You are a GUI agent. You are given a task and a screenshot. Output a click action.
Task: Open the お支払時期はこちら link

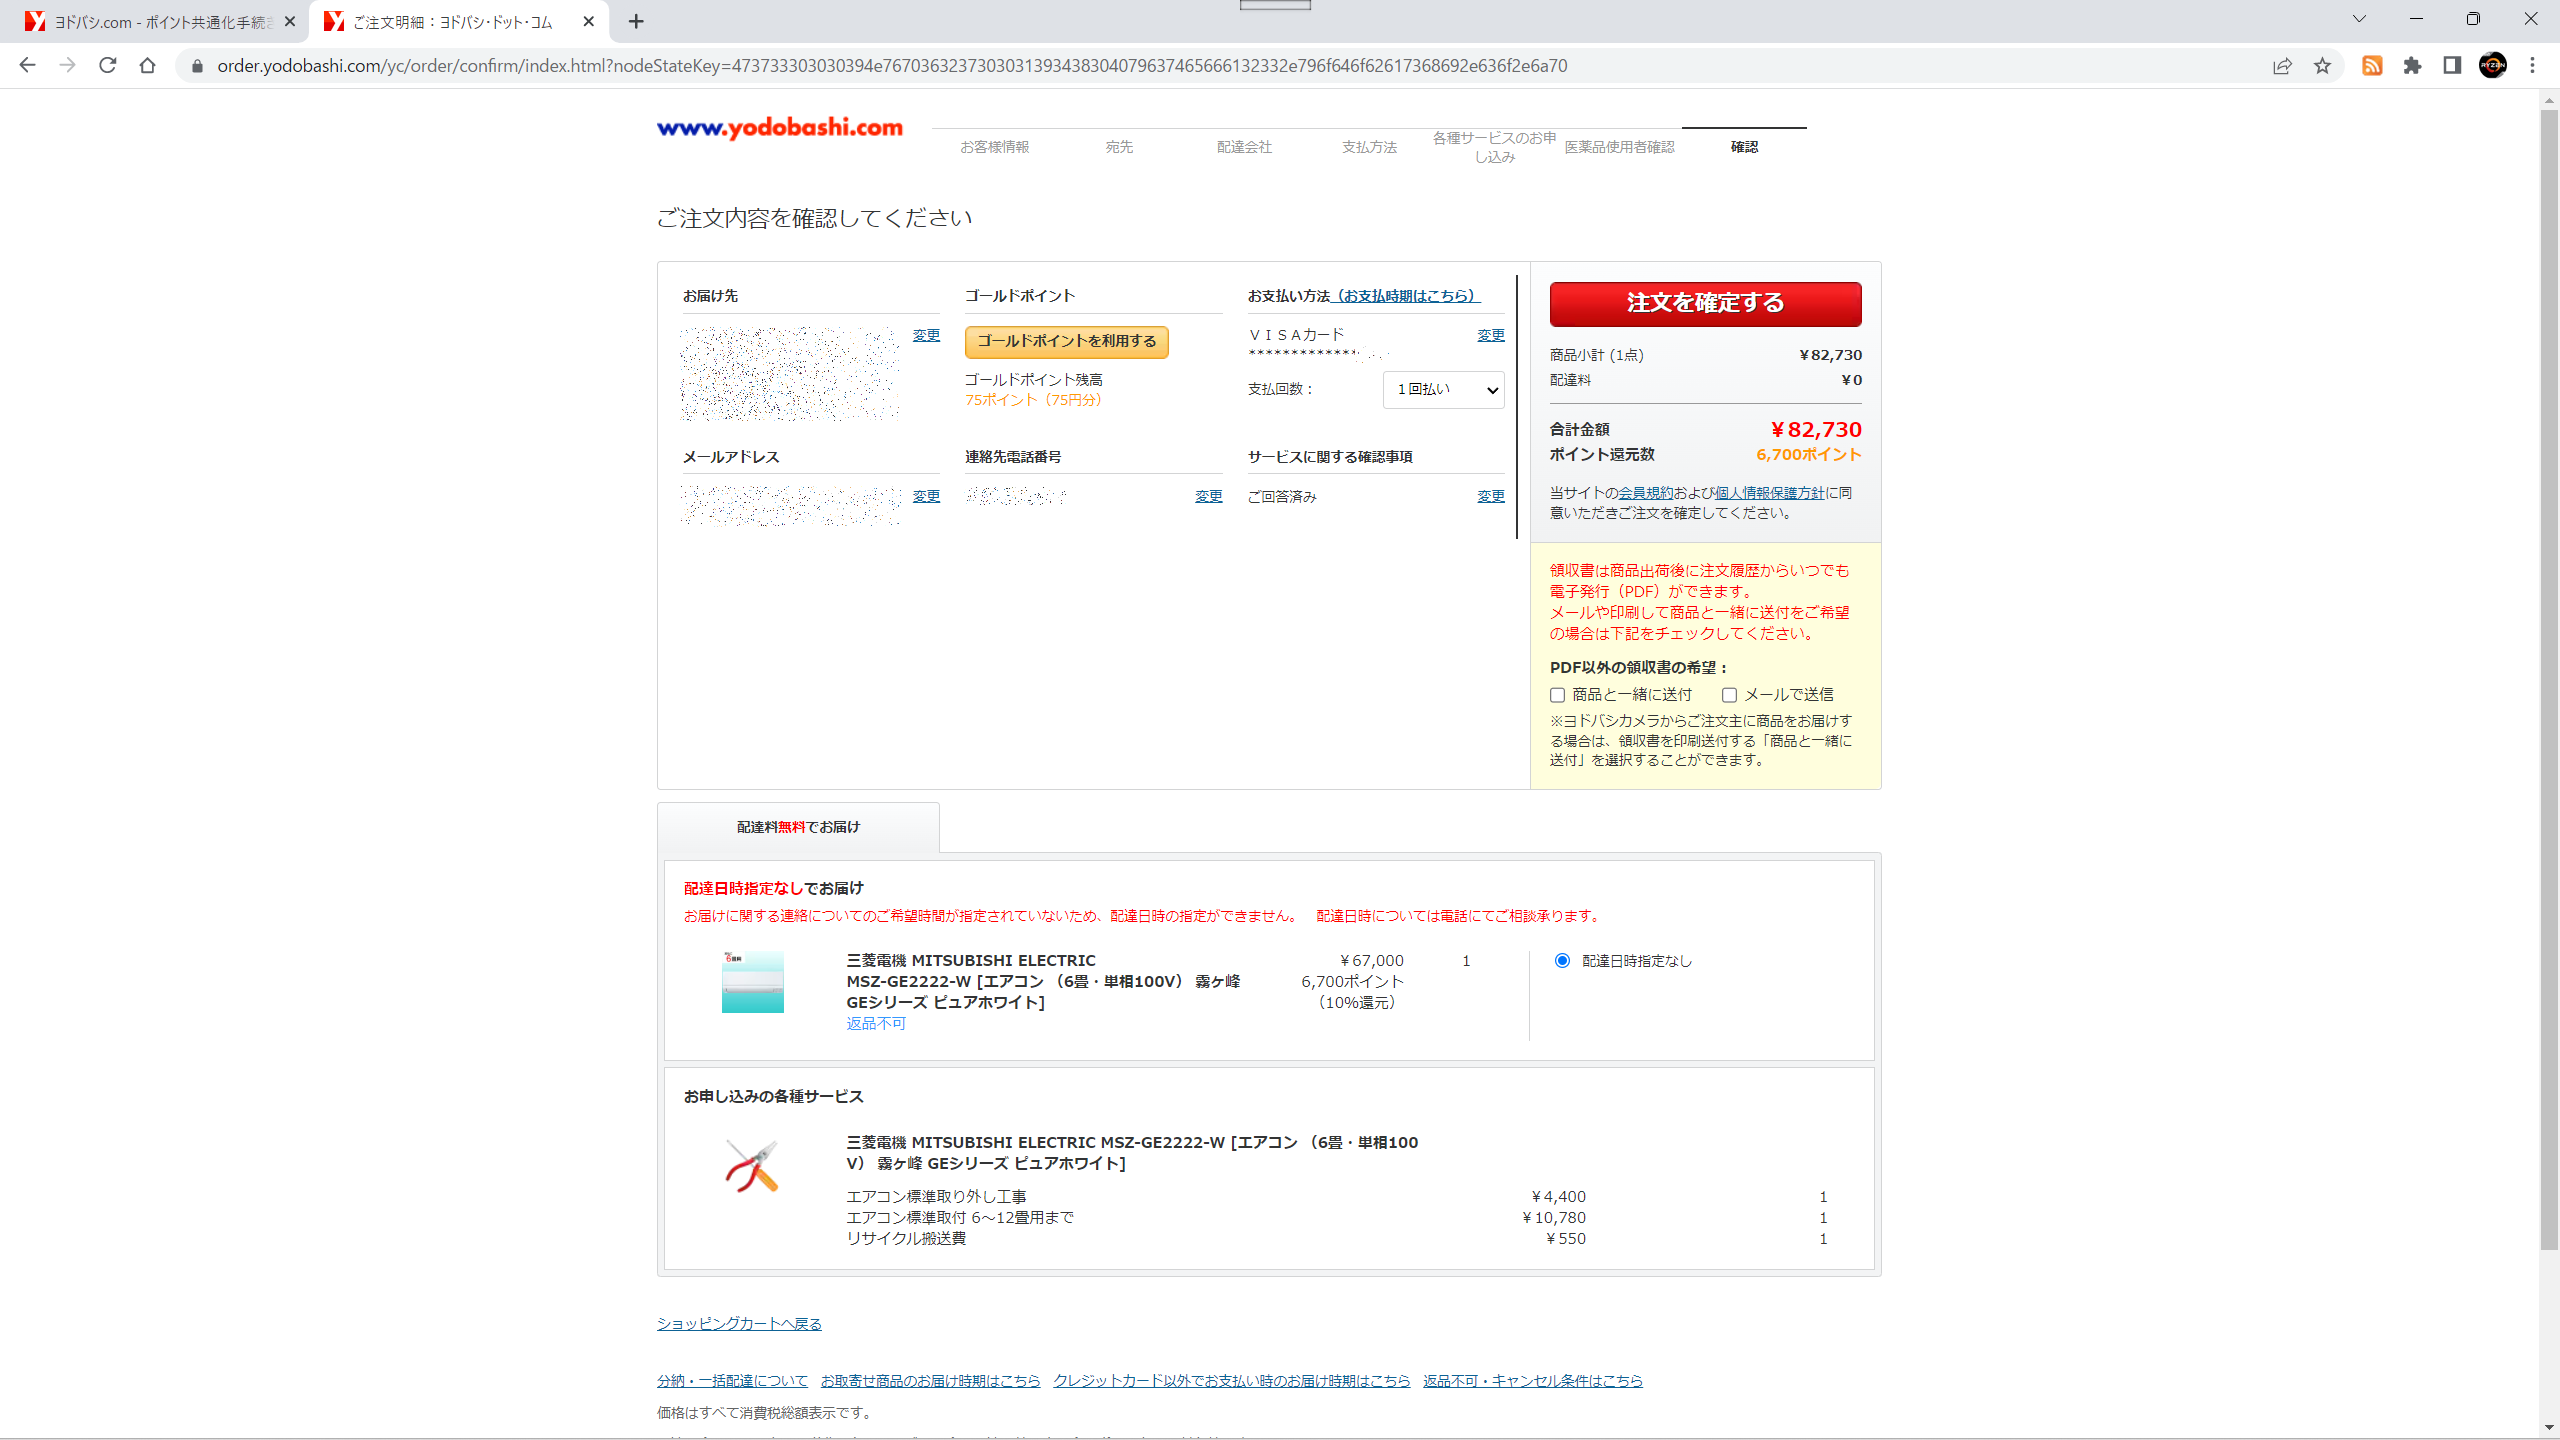click(x=1407, y=296)
